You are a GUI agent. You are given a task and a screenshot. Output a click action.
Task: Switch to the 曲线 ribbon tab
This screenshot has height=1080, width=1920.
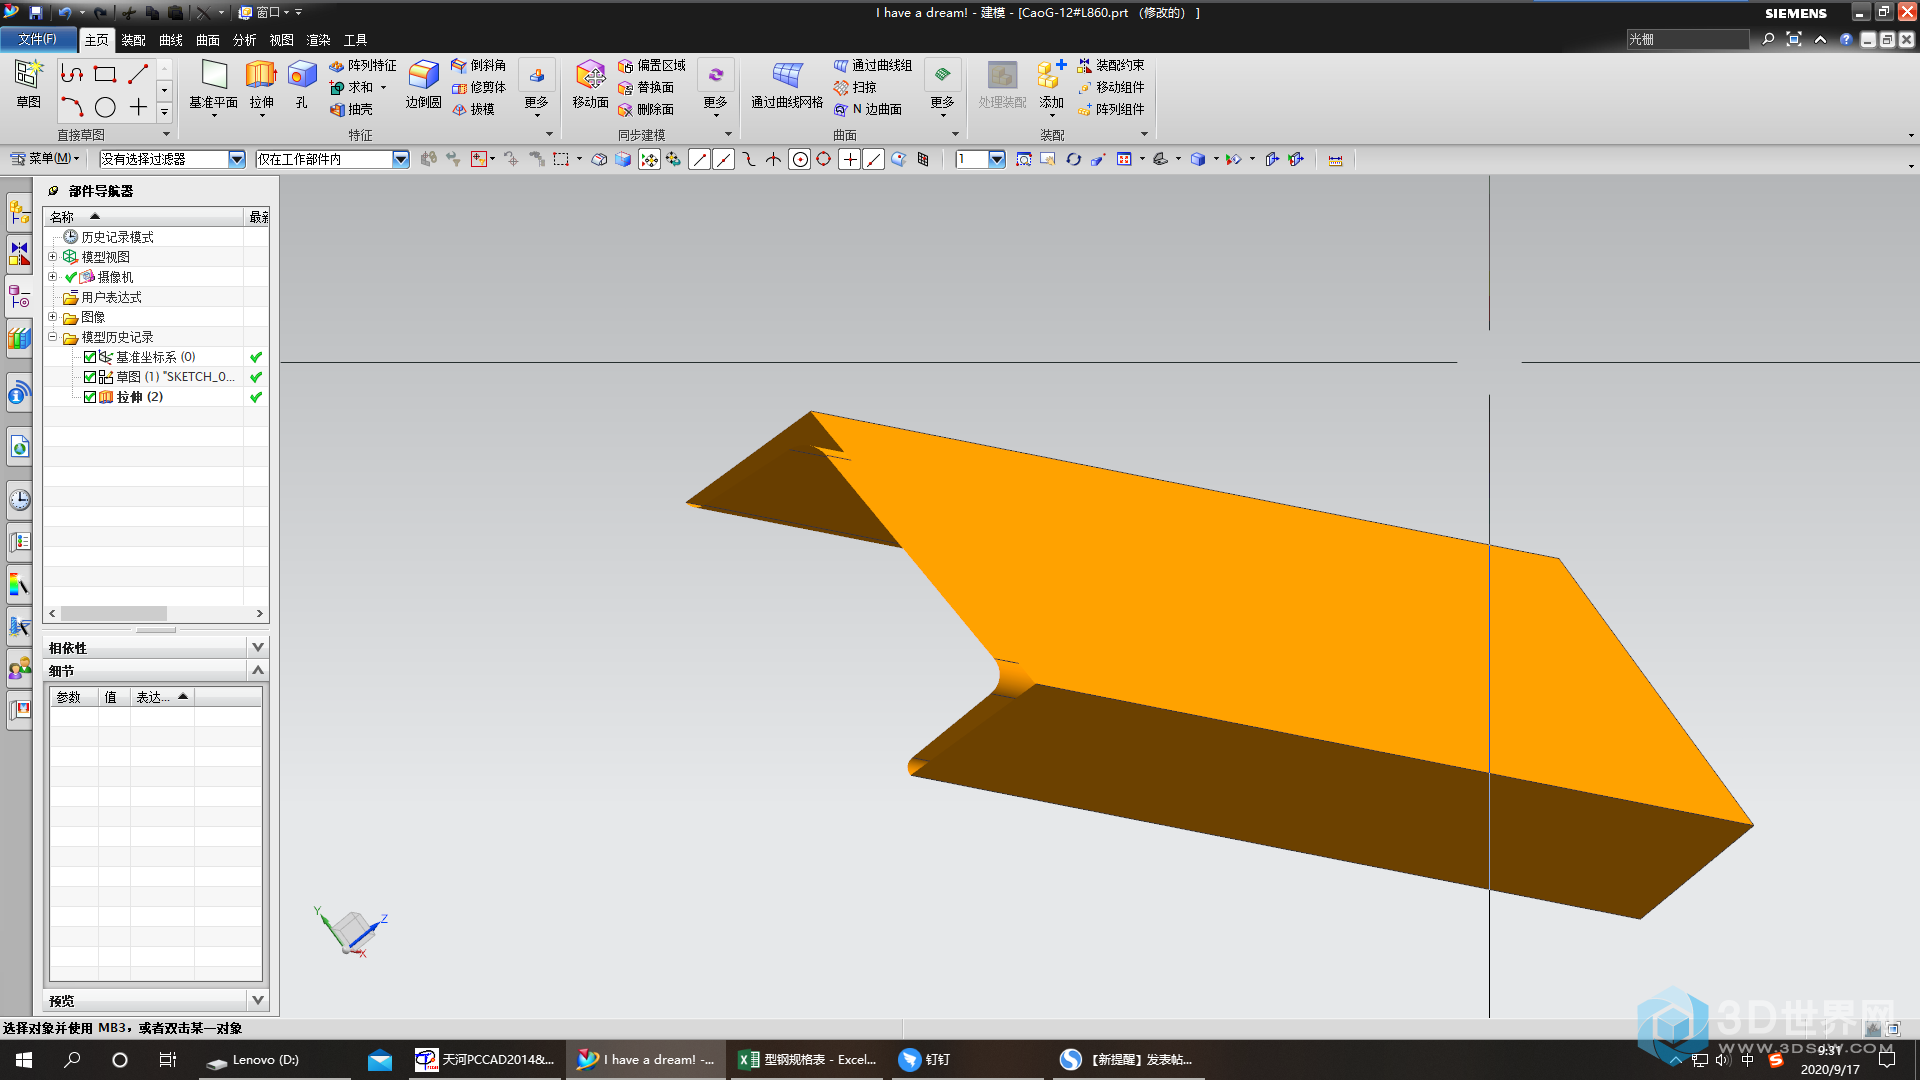tap(171, 40)
